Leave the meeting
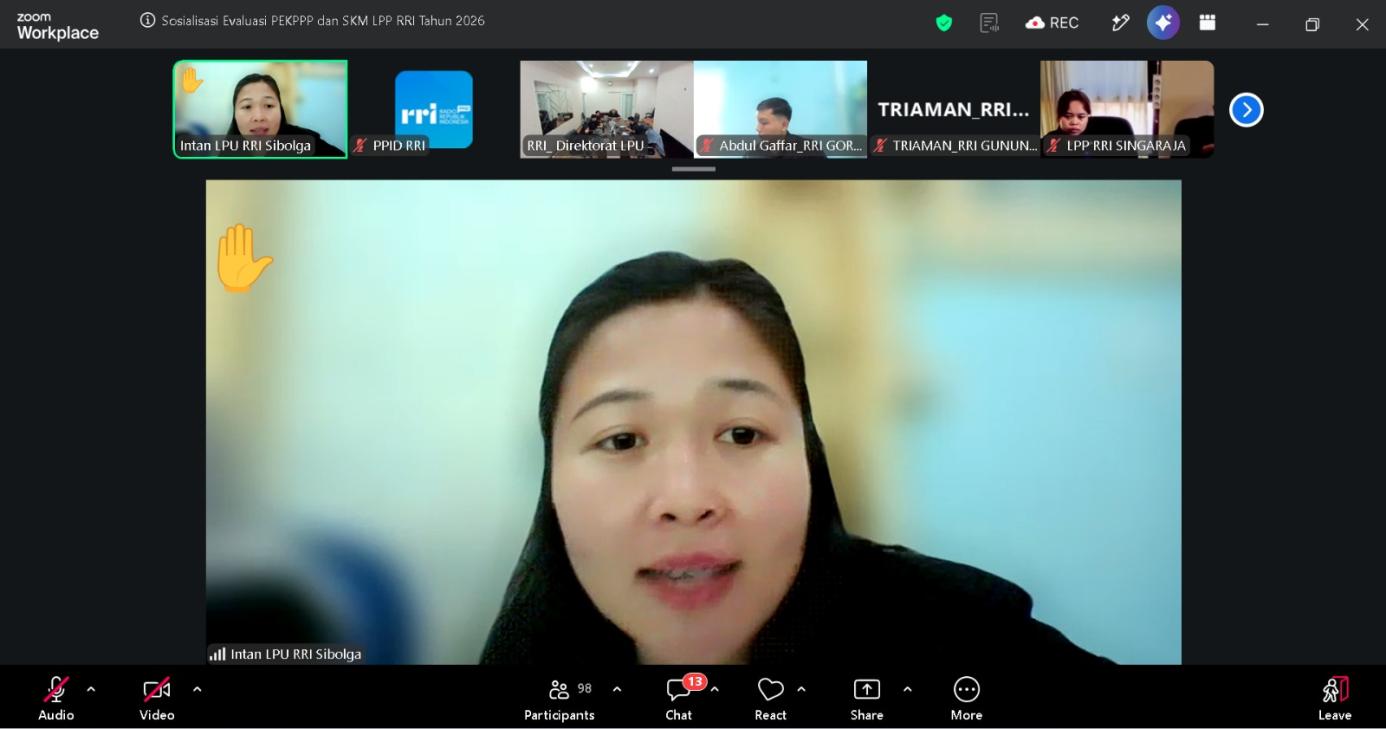The image size is (1386, 729). 1335,697
